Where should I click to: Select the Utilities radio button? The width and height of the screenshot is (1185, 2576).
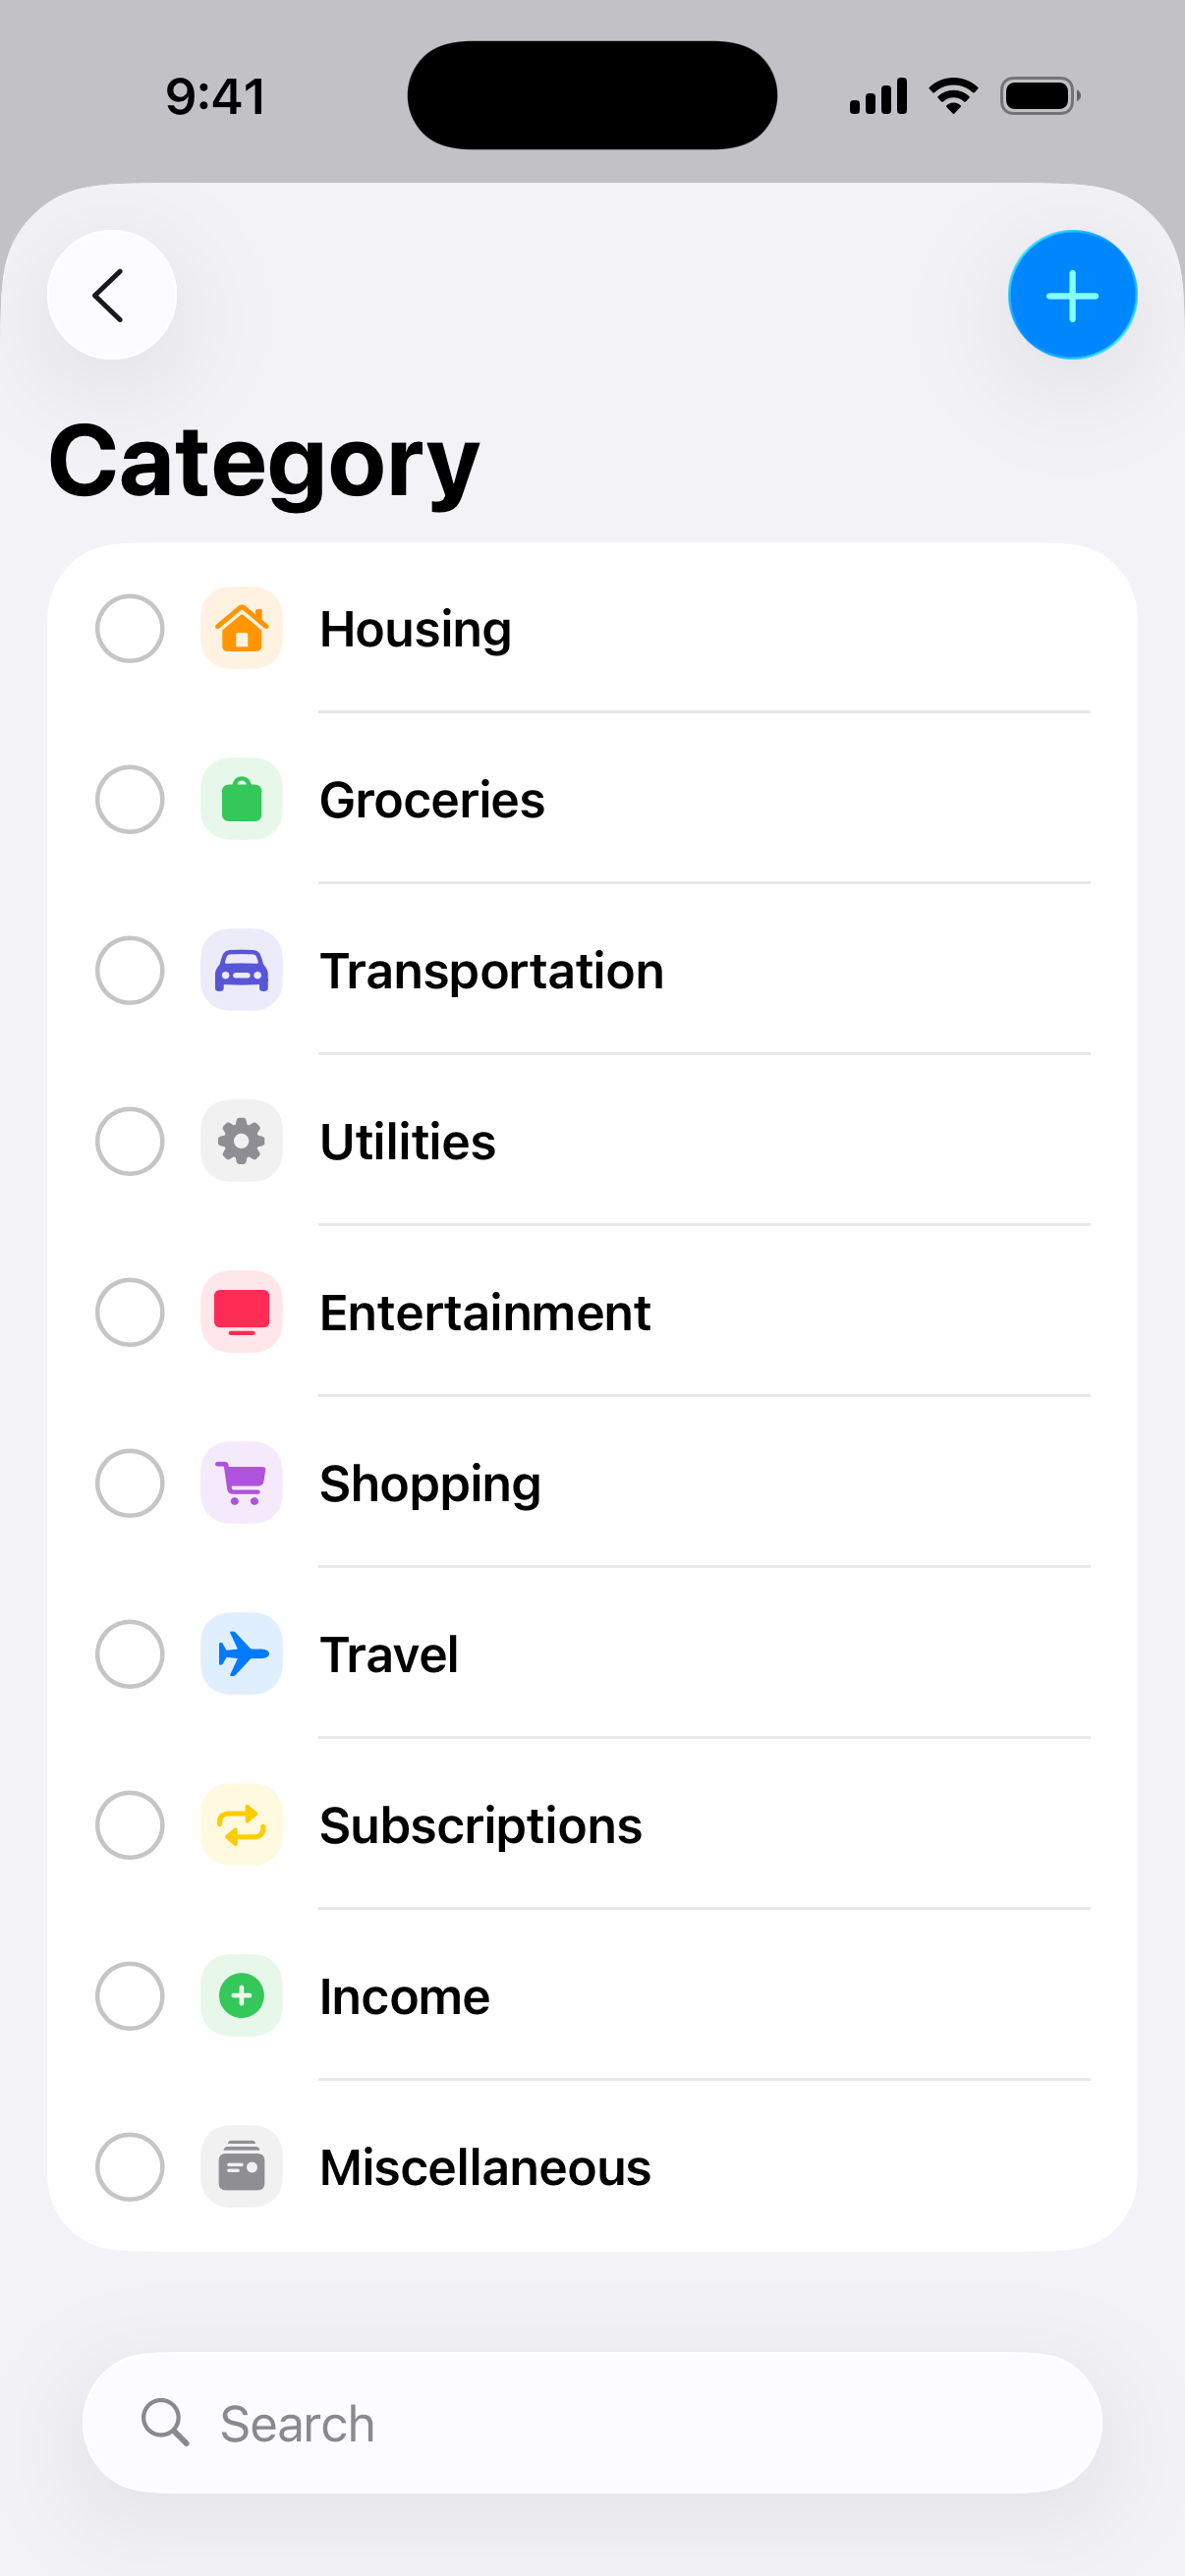130,1141
